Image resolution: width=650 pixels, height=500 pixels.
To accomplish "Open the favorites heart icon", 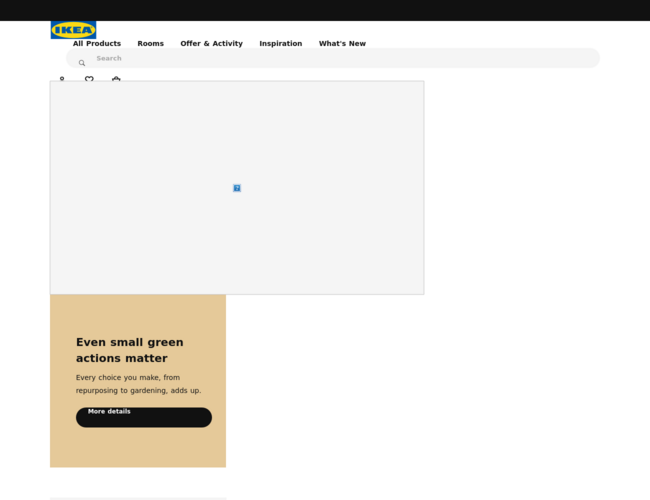I will coord(89,78).
